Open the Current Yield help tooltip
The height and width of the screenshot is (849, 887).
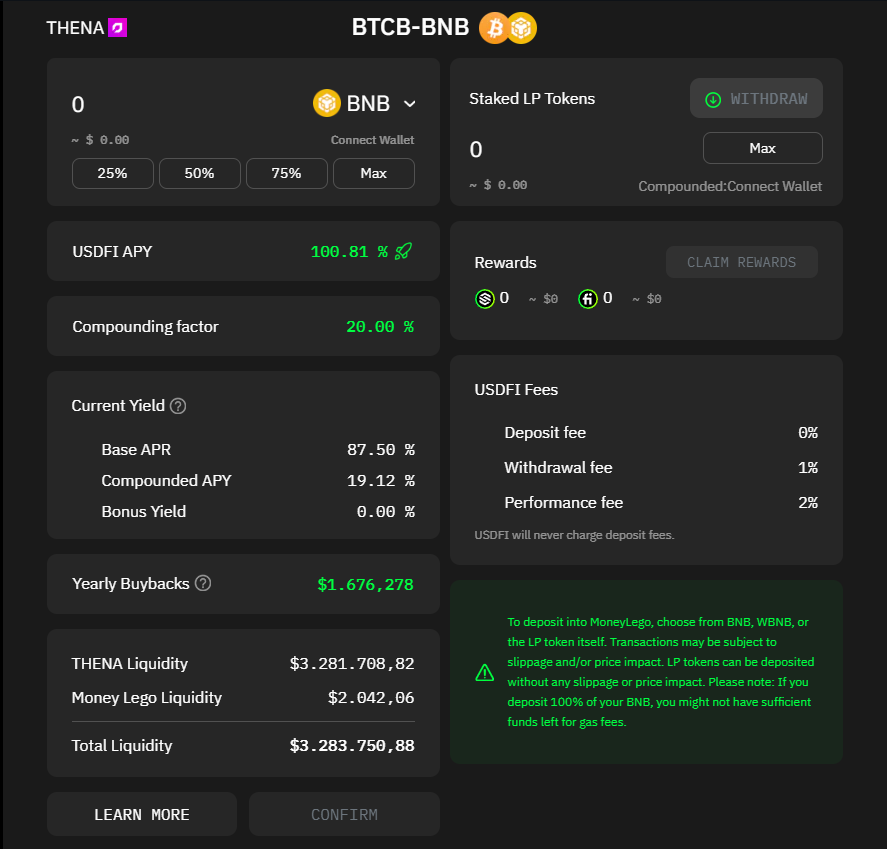(178, 406)
